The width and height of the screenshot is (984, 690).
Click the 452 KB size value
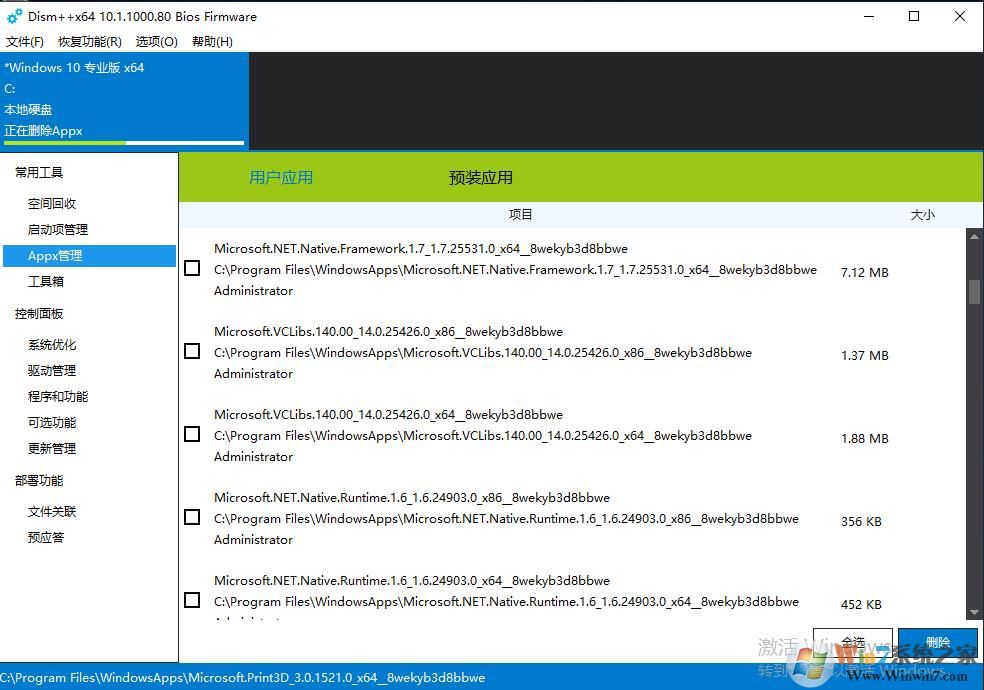pyautogui.click(x=861, y=605)
